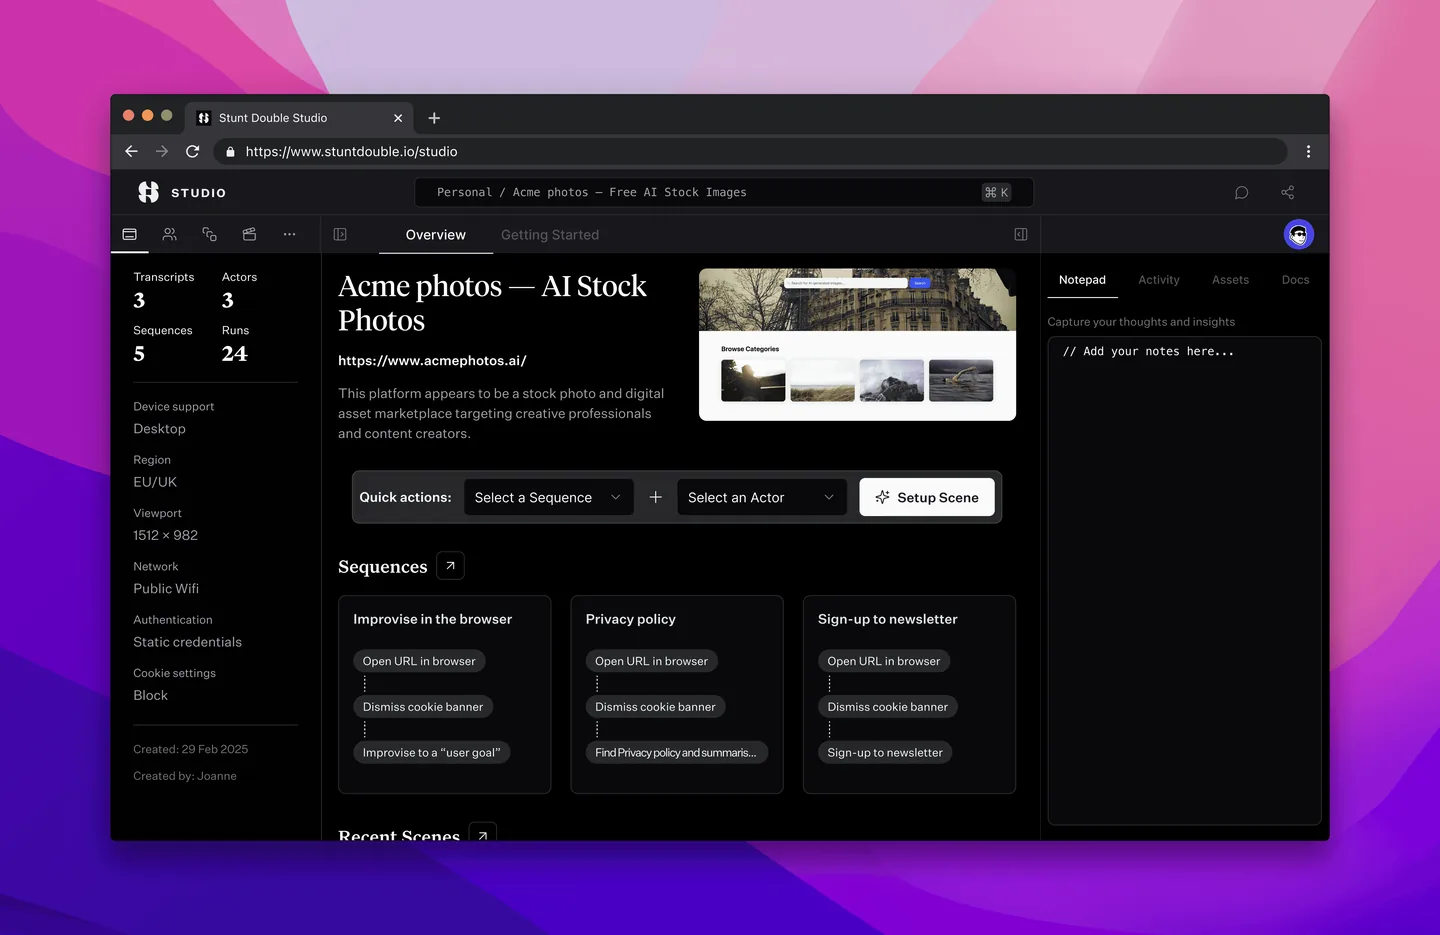Expand the Select a Sequence dropdown

(548, 497)
